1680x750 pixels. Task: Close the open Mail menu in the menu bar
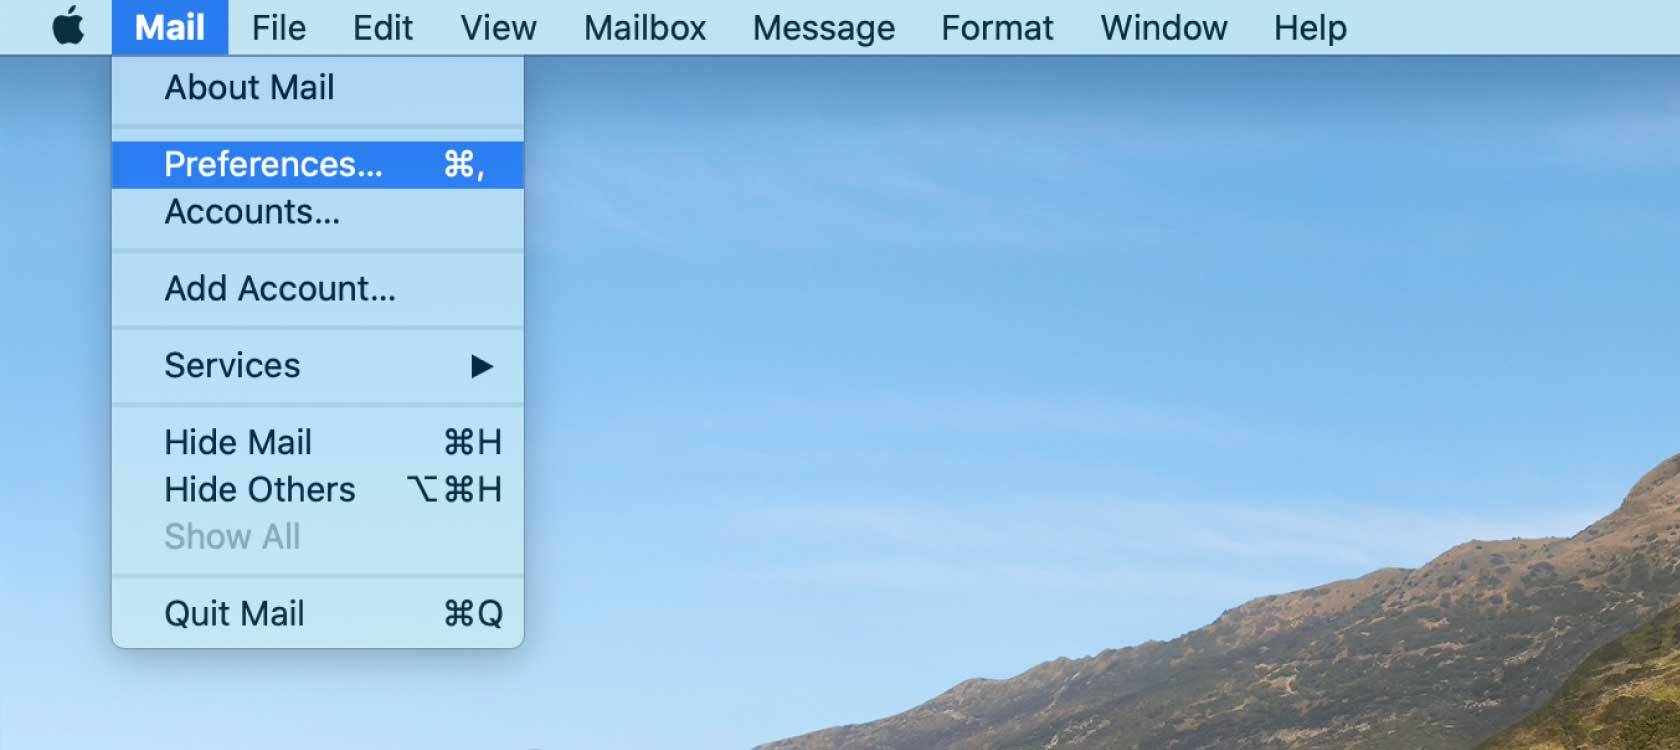[x=170, y=27]
